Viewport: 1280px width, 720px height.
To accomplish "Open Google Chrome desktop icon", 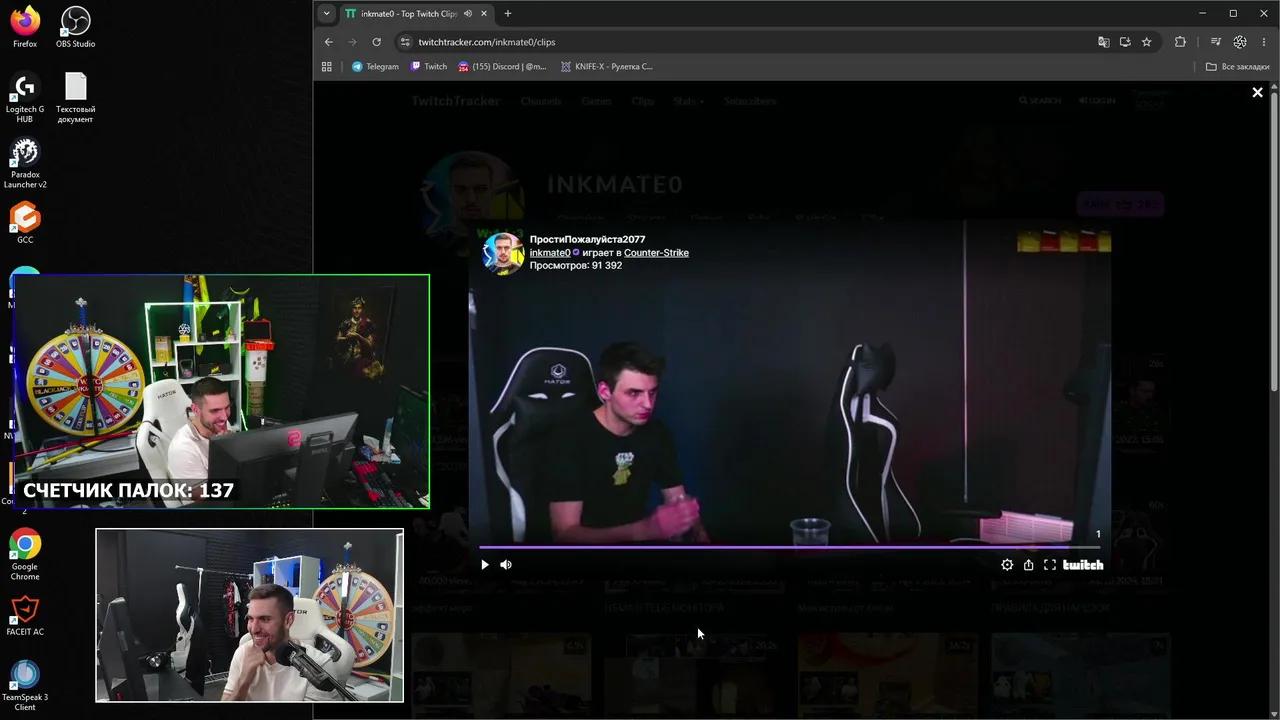I will 25,554.
